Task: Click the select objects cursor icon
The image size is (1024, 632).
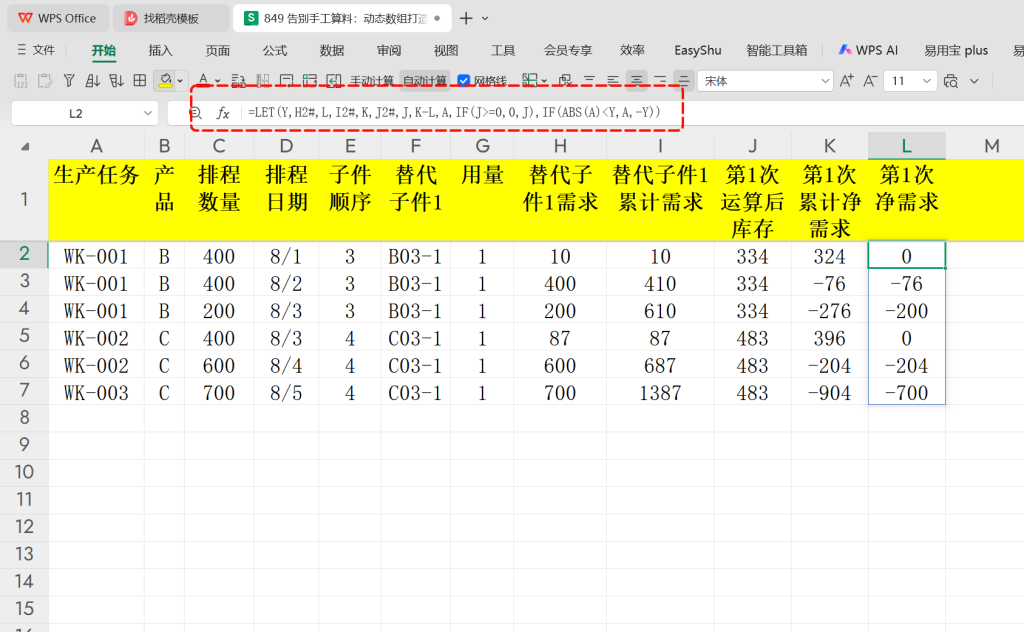Action: (565, 81)
